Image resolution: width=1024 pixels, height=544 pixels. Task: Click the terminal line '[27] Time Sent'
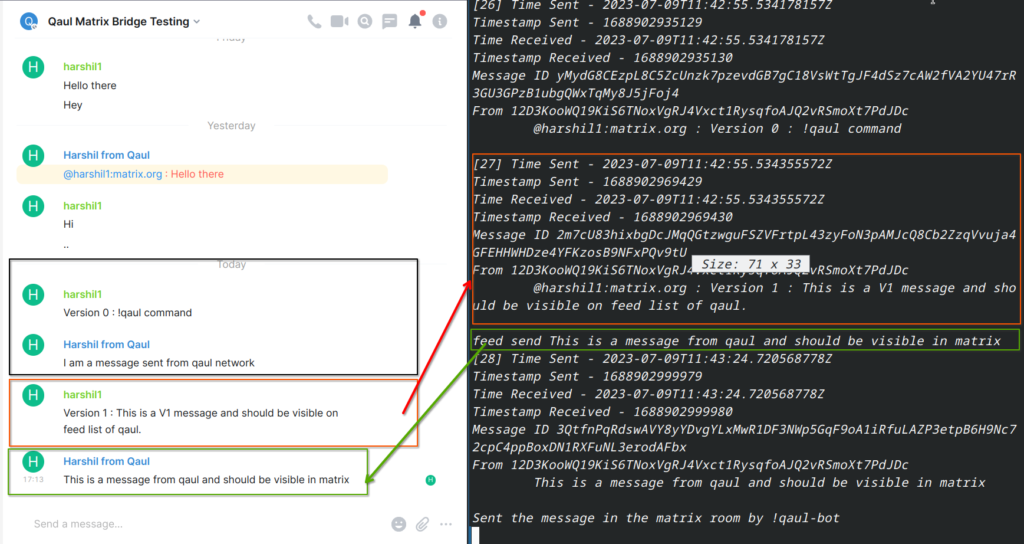(x=652, y=164)
